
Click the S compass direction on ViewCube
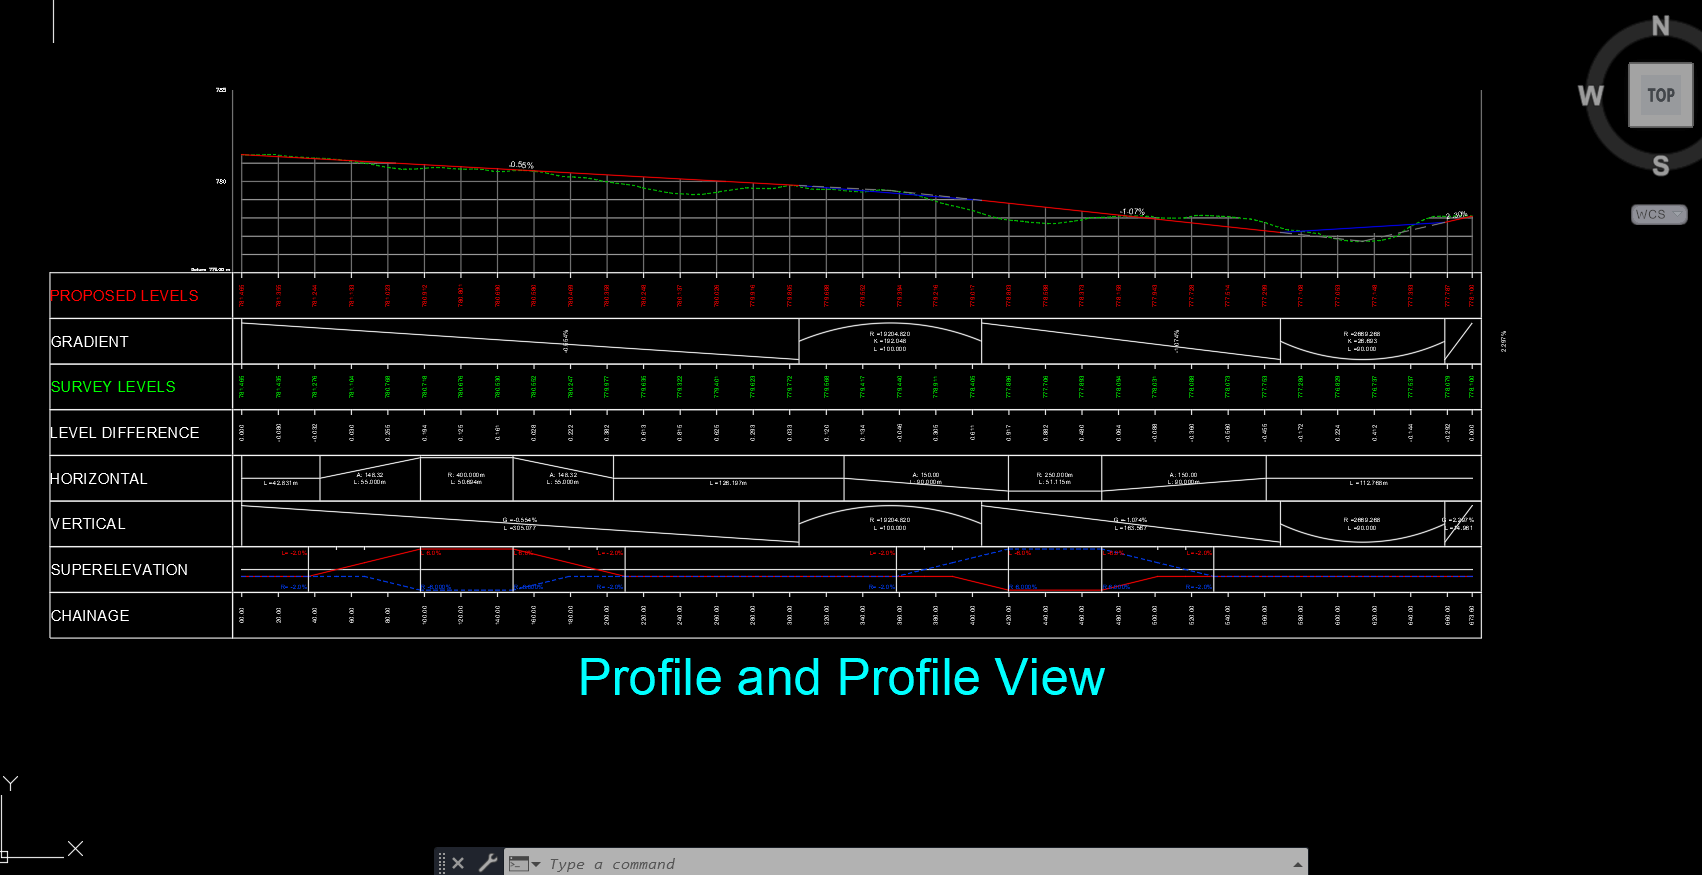coord(1660,166)
